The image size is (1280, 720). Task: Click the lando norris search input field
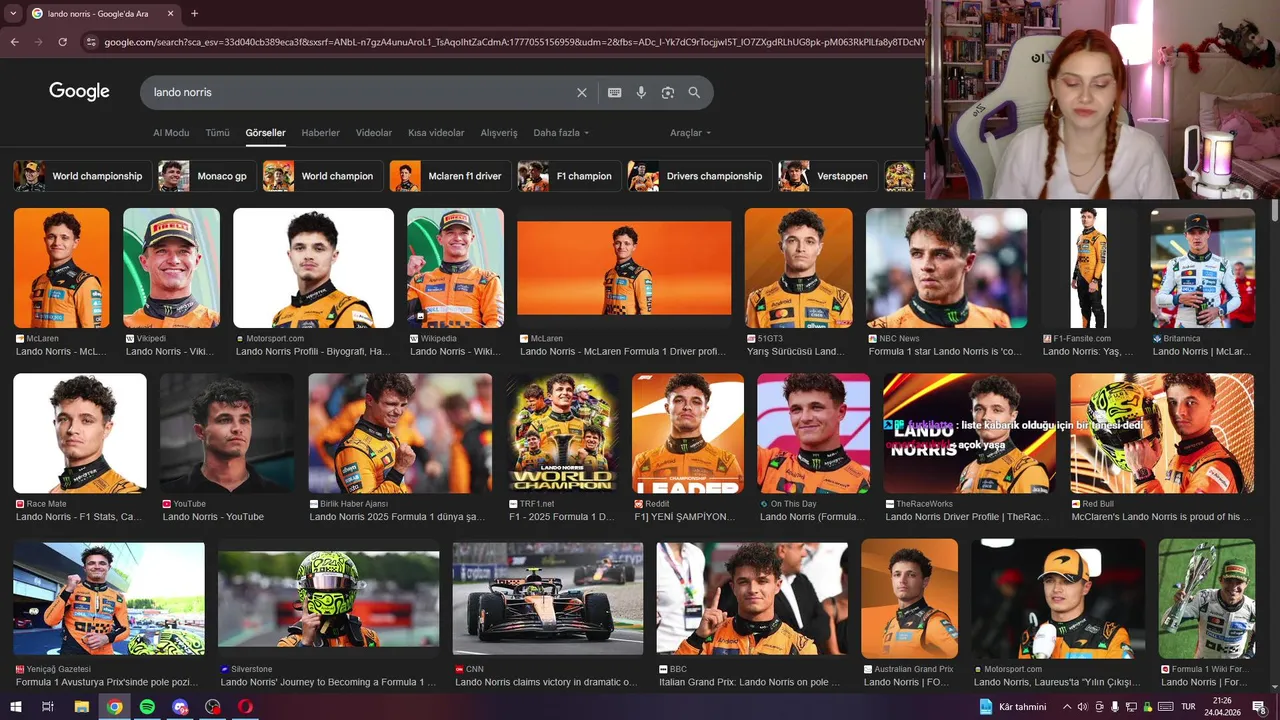[x=360, y=92]
